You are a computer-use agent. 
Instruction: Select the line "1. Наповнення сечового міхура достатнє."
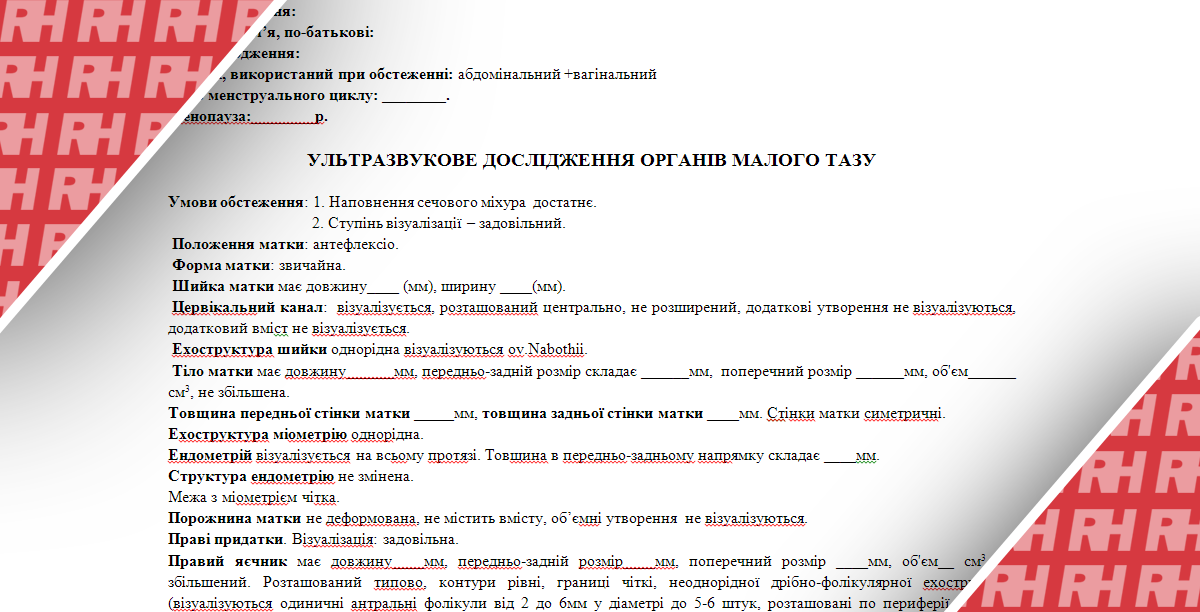[455, 202]
